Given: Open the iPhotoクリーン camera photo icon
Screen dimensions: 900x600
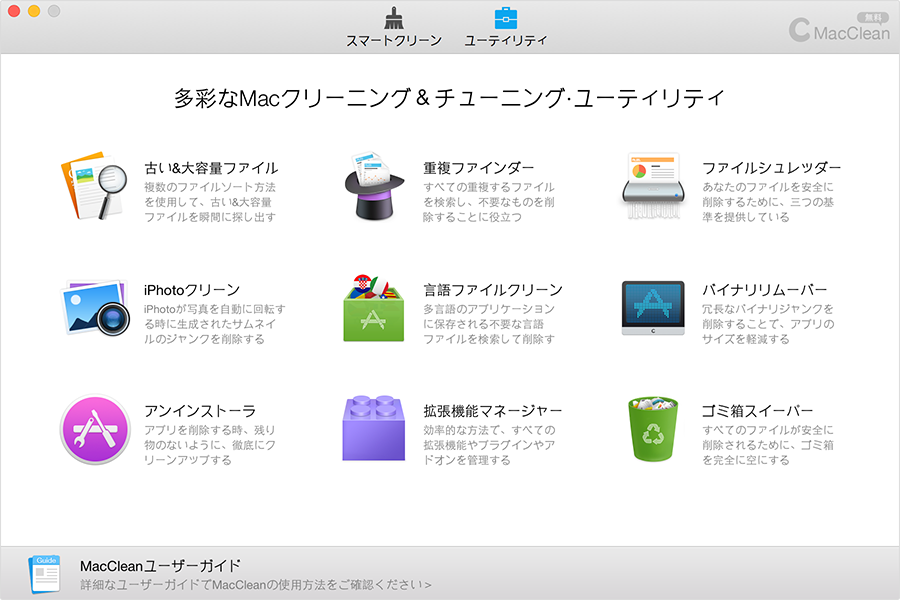Looking at the screenshot, I should pyautogui.click(x=94, y=308).
